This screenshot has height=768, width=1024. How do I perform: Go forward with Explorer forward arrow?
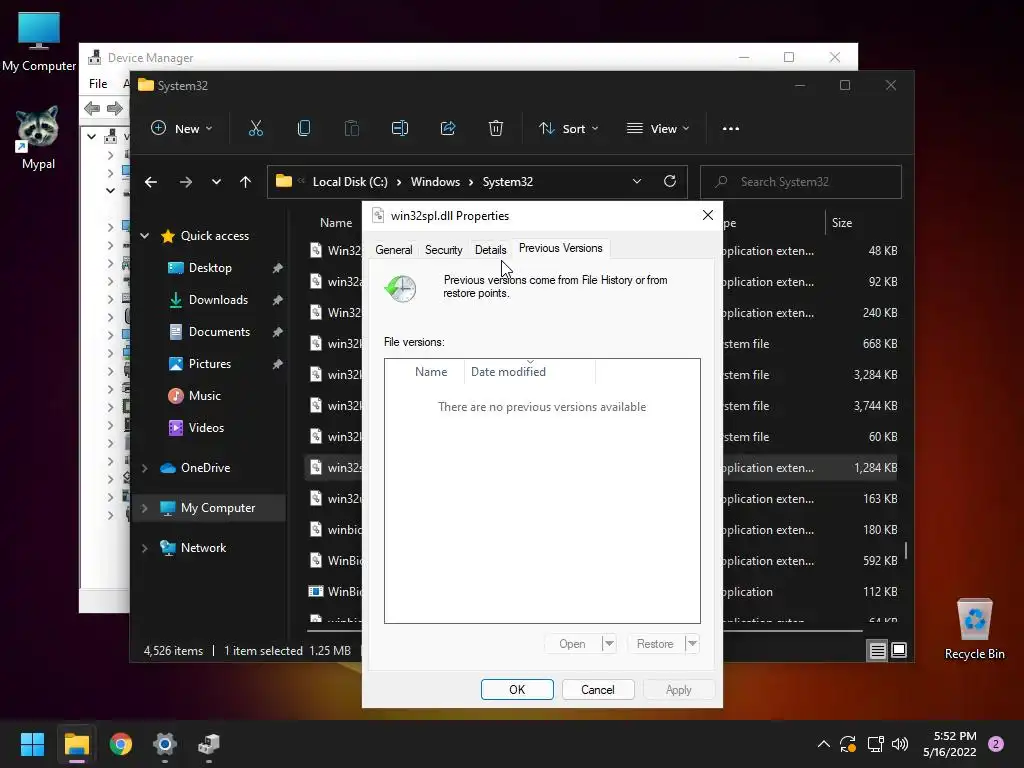point(186,182)
